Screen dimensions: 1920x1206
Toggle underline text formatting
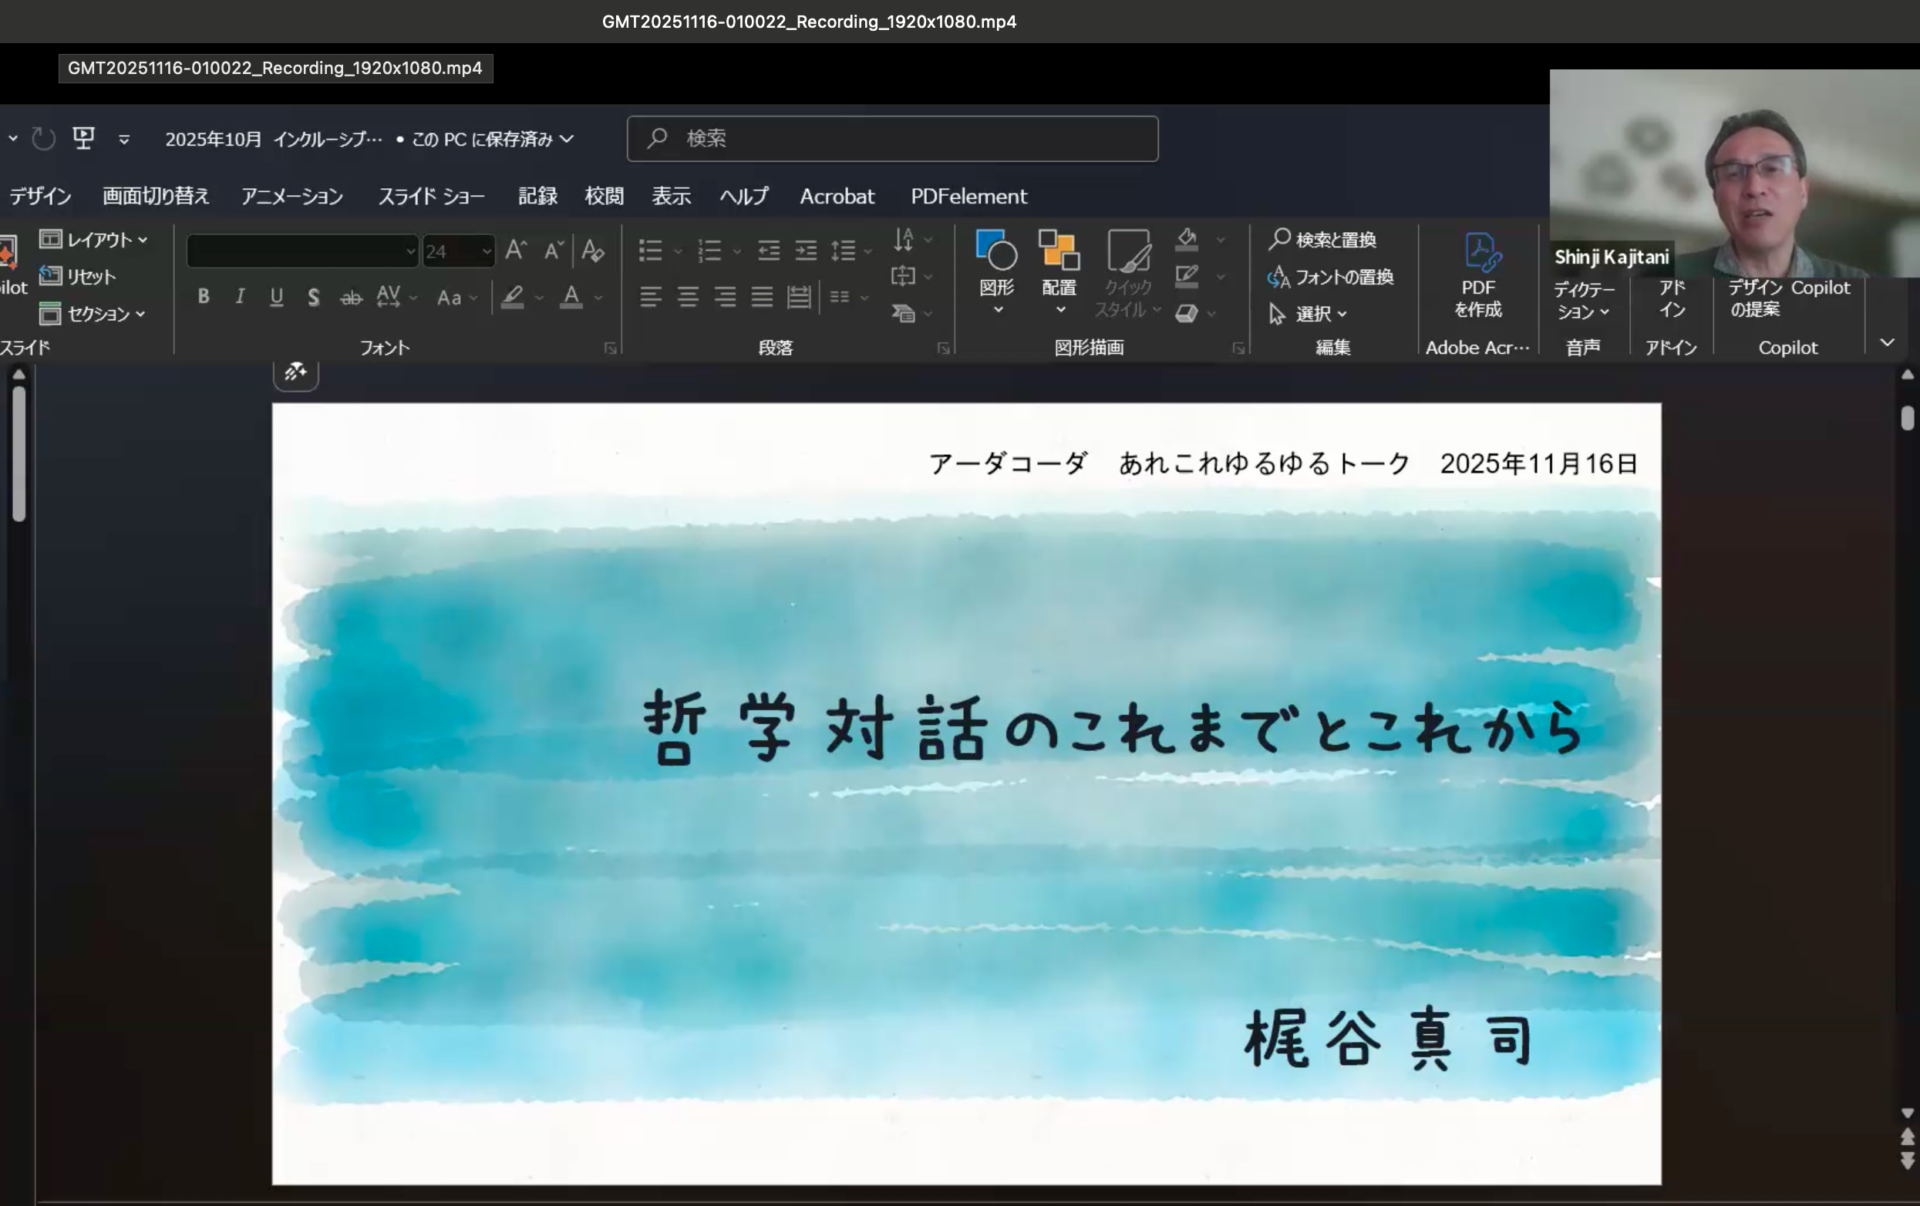pos(277,296)
